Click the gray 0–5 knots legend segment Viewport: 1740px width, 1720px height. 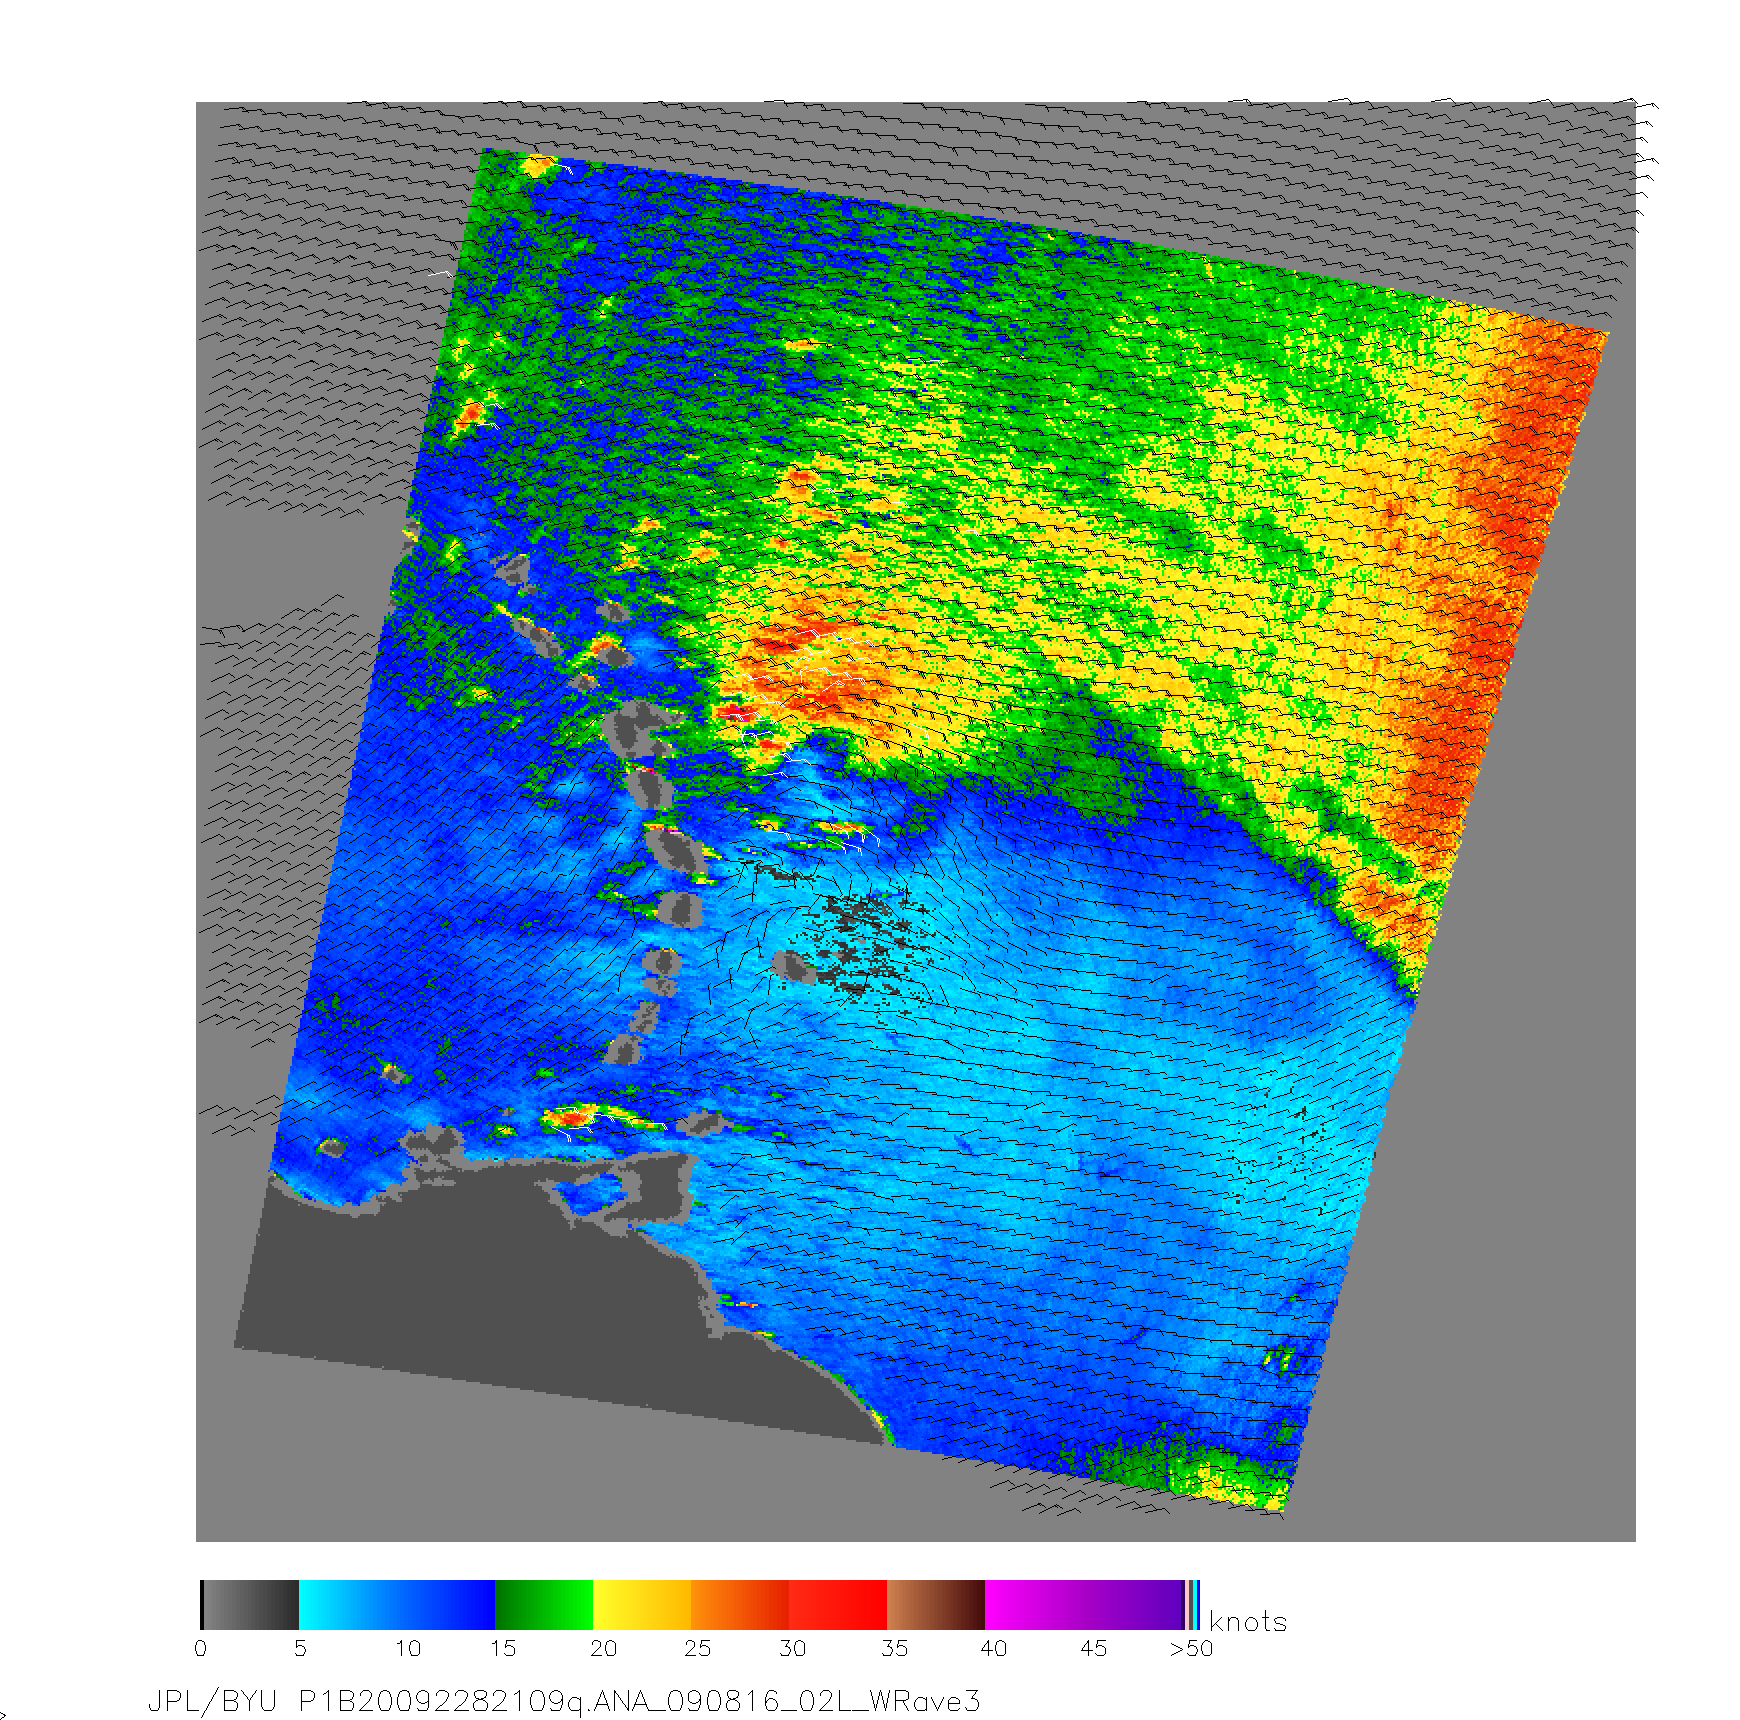click(250, 1605)
